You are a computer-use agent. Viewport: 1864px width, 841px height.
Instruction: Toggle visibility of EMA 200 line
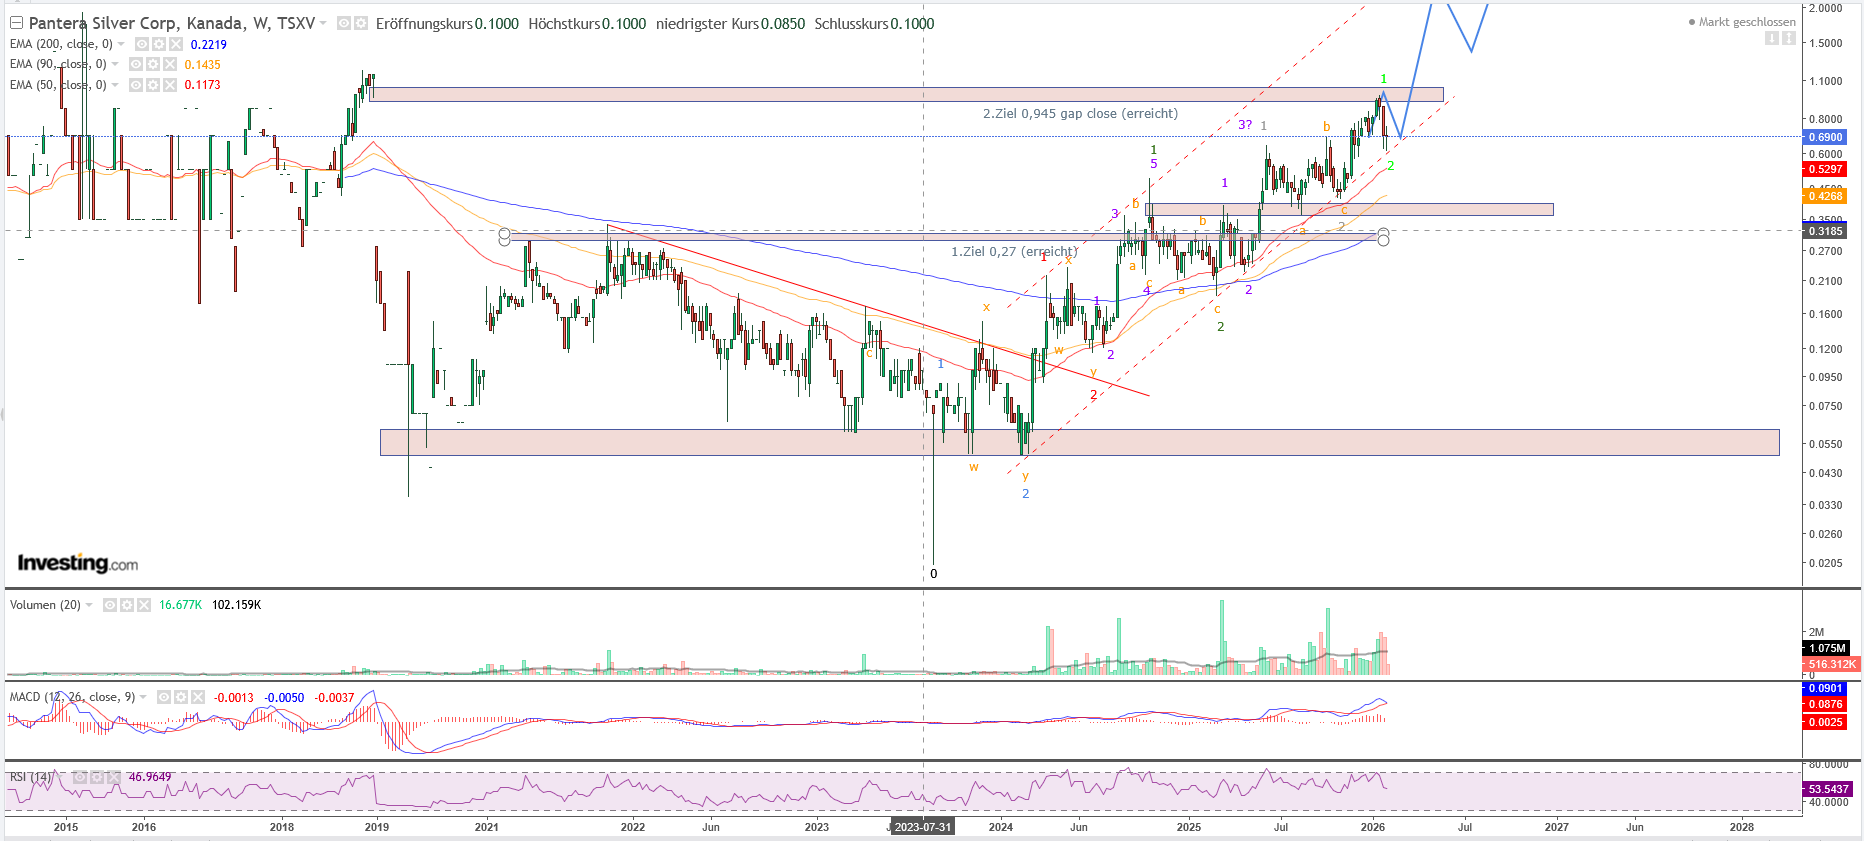(142, 44)
